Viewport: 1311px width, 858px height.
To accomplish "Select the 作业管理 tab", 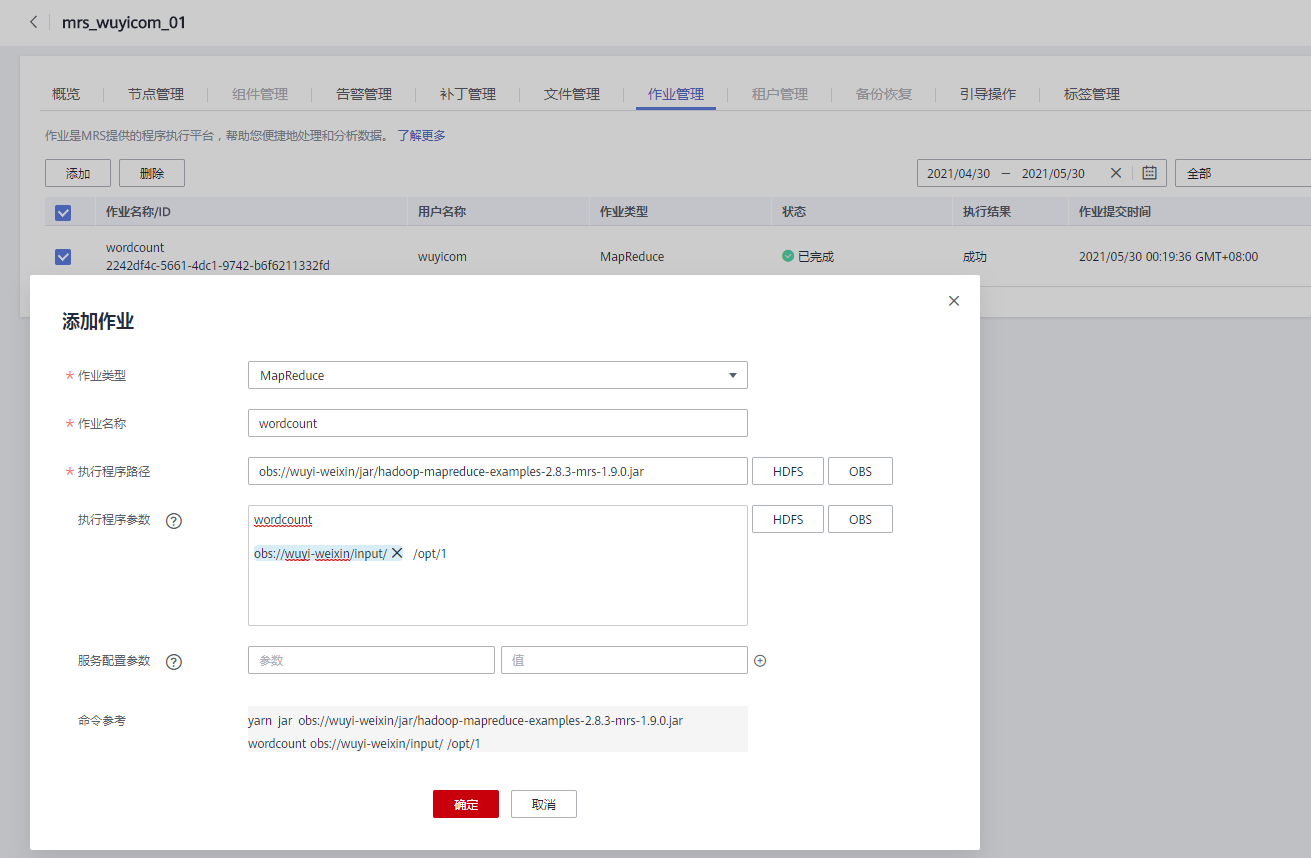I will click(x=676, y=94).
